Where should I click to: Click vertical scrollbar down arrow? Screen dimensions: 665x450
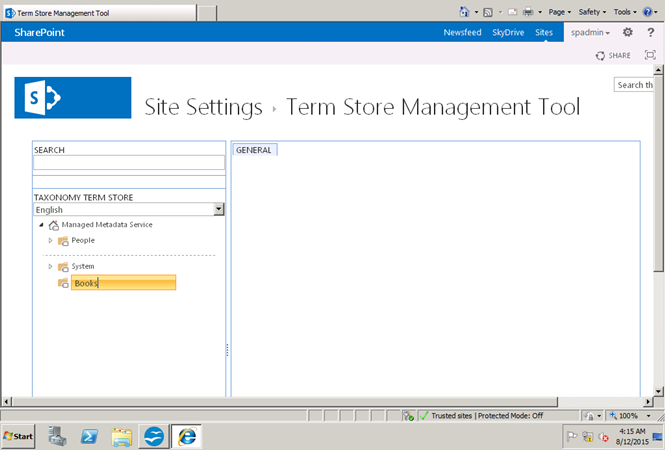(x=658, y=391)
